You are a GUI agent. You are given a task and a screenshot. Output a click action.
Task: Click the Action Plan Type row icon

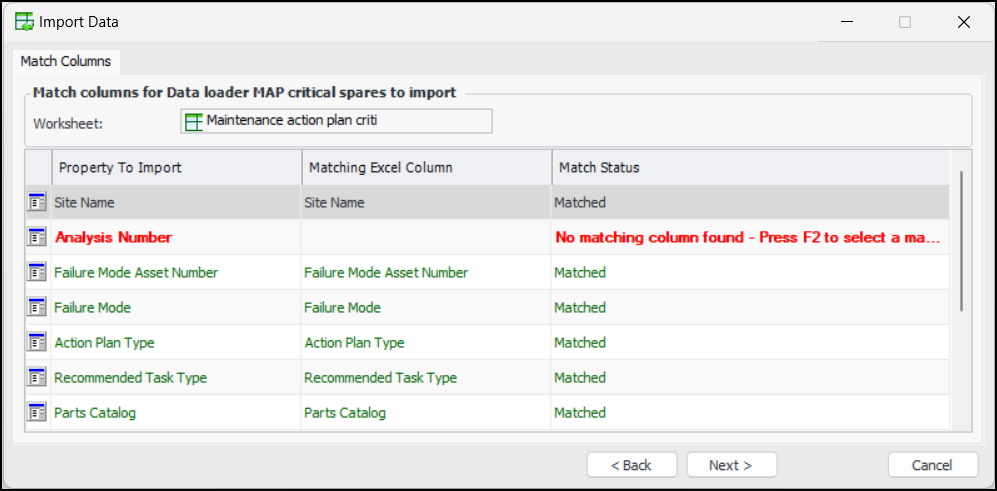click(x=37, y=342)
